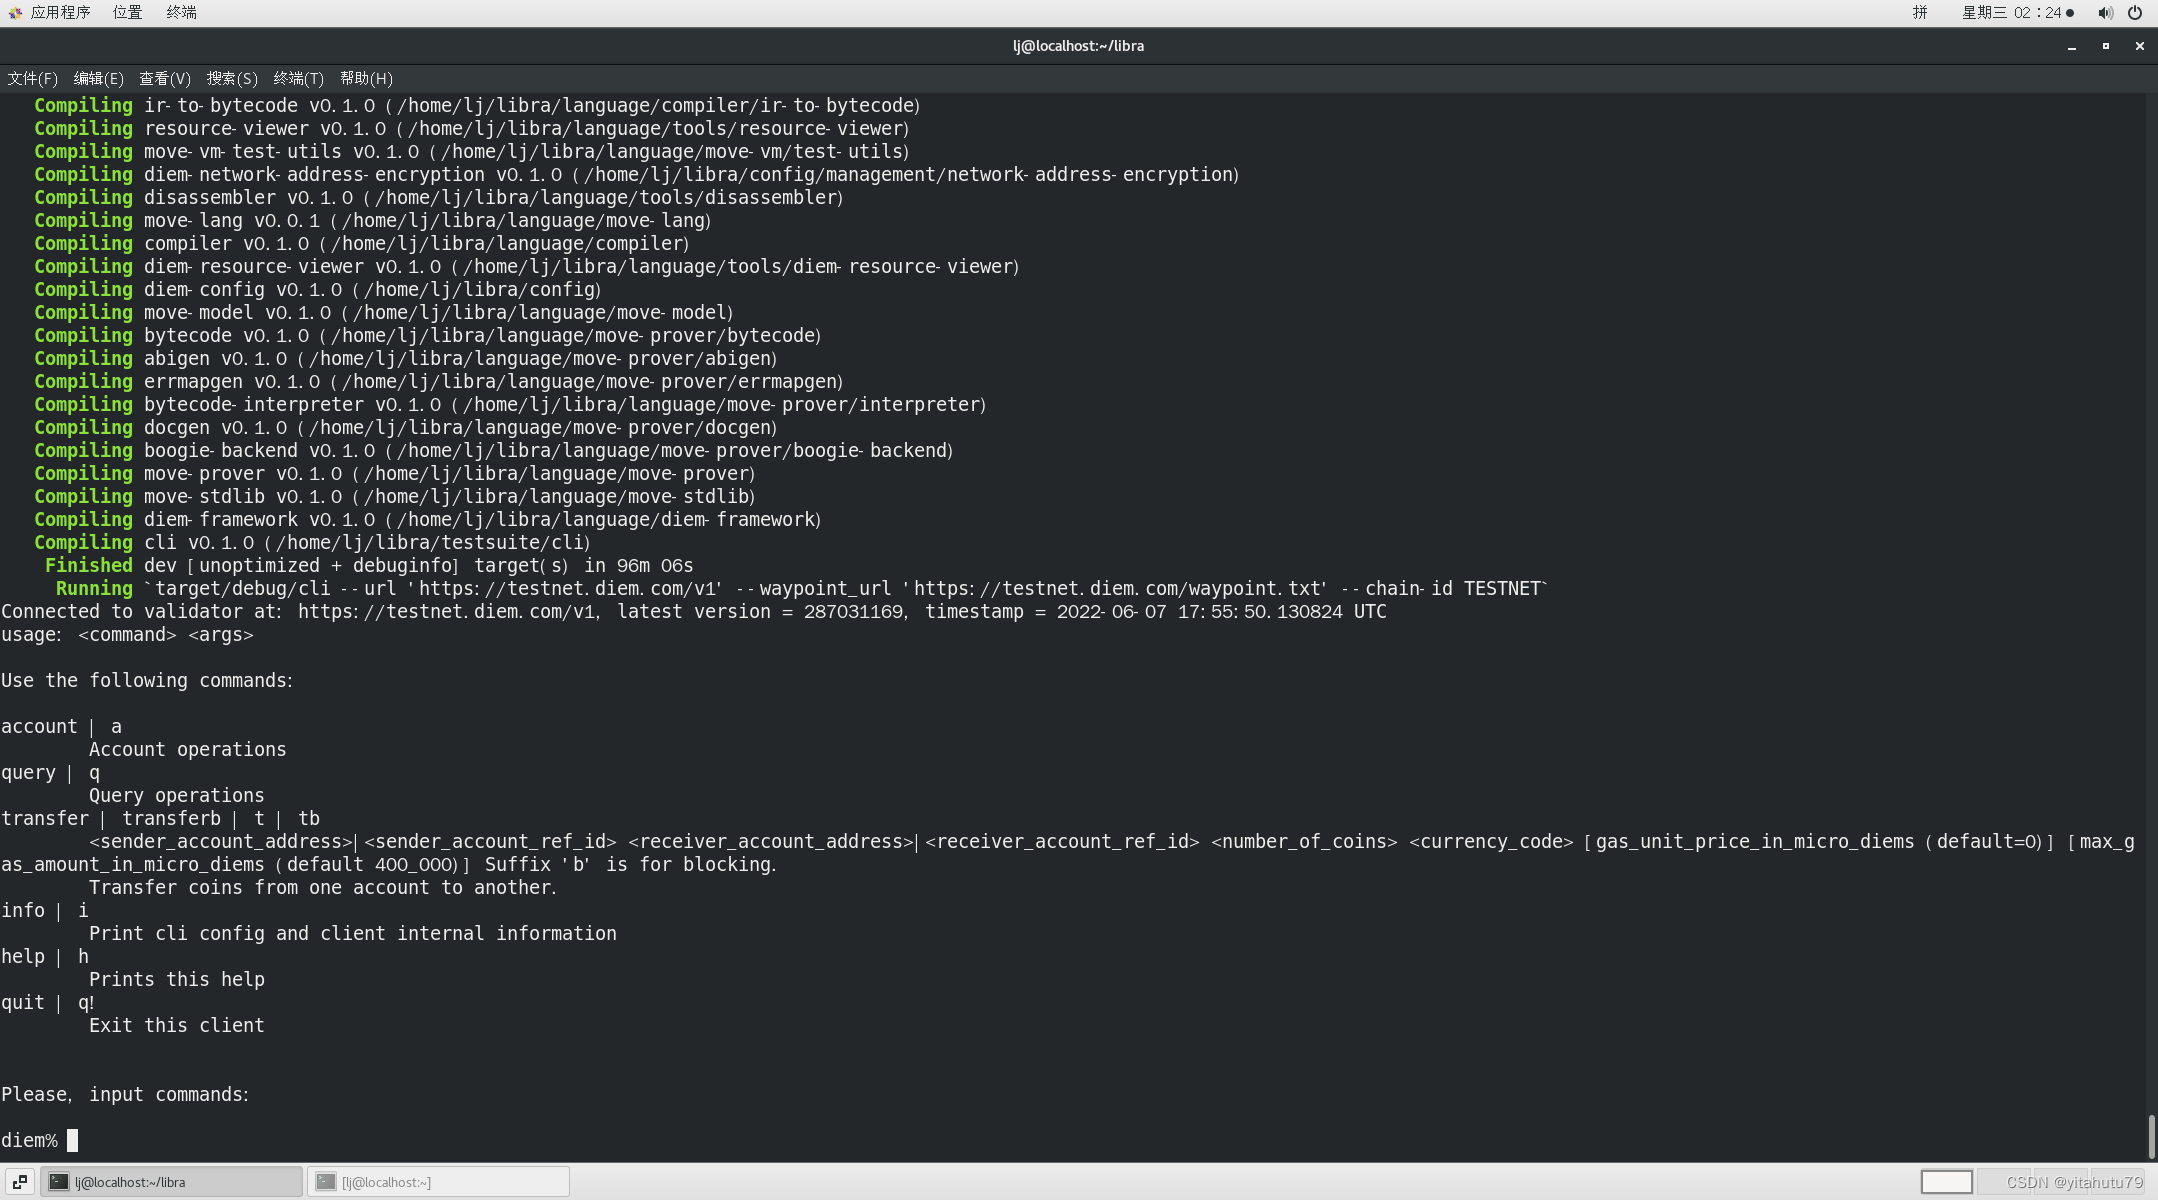This screenshot has height=1200, width=2158.
Task: Click 'transfer | transferb | t | tb' line
Action: [160, 818]
